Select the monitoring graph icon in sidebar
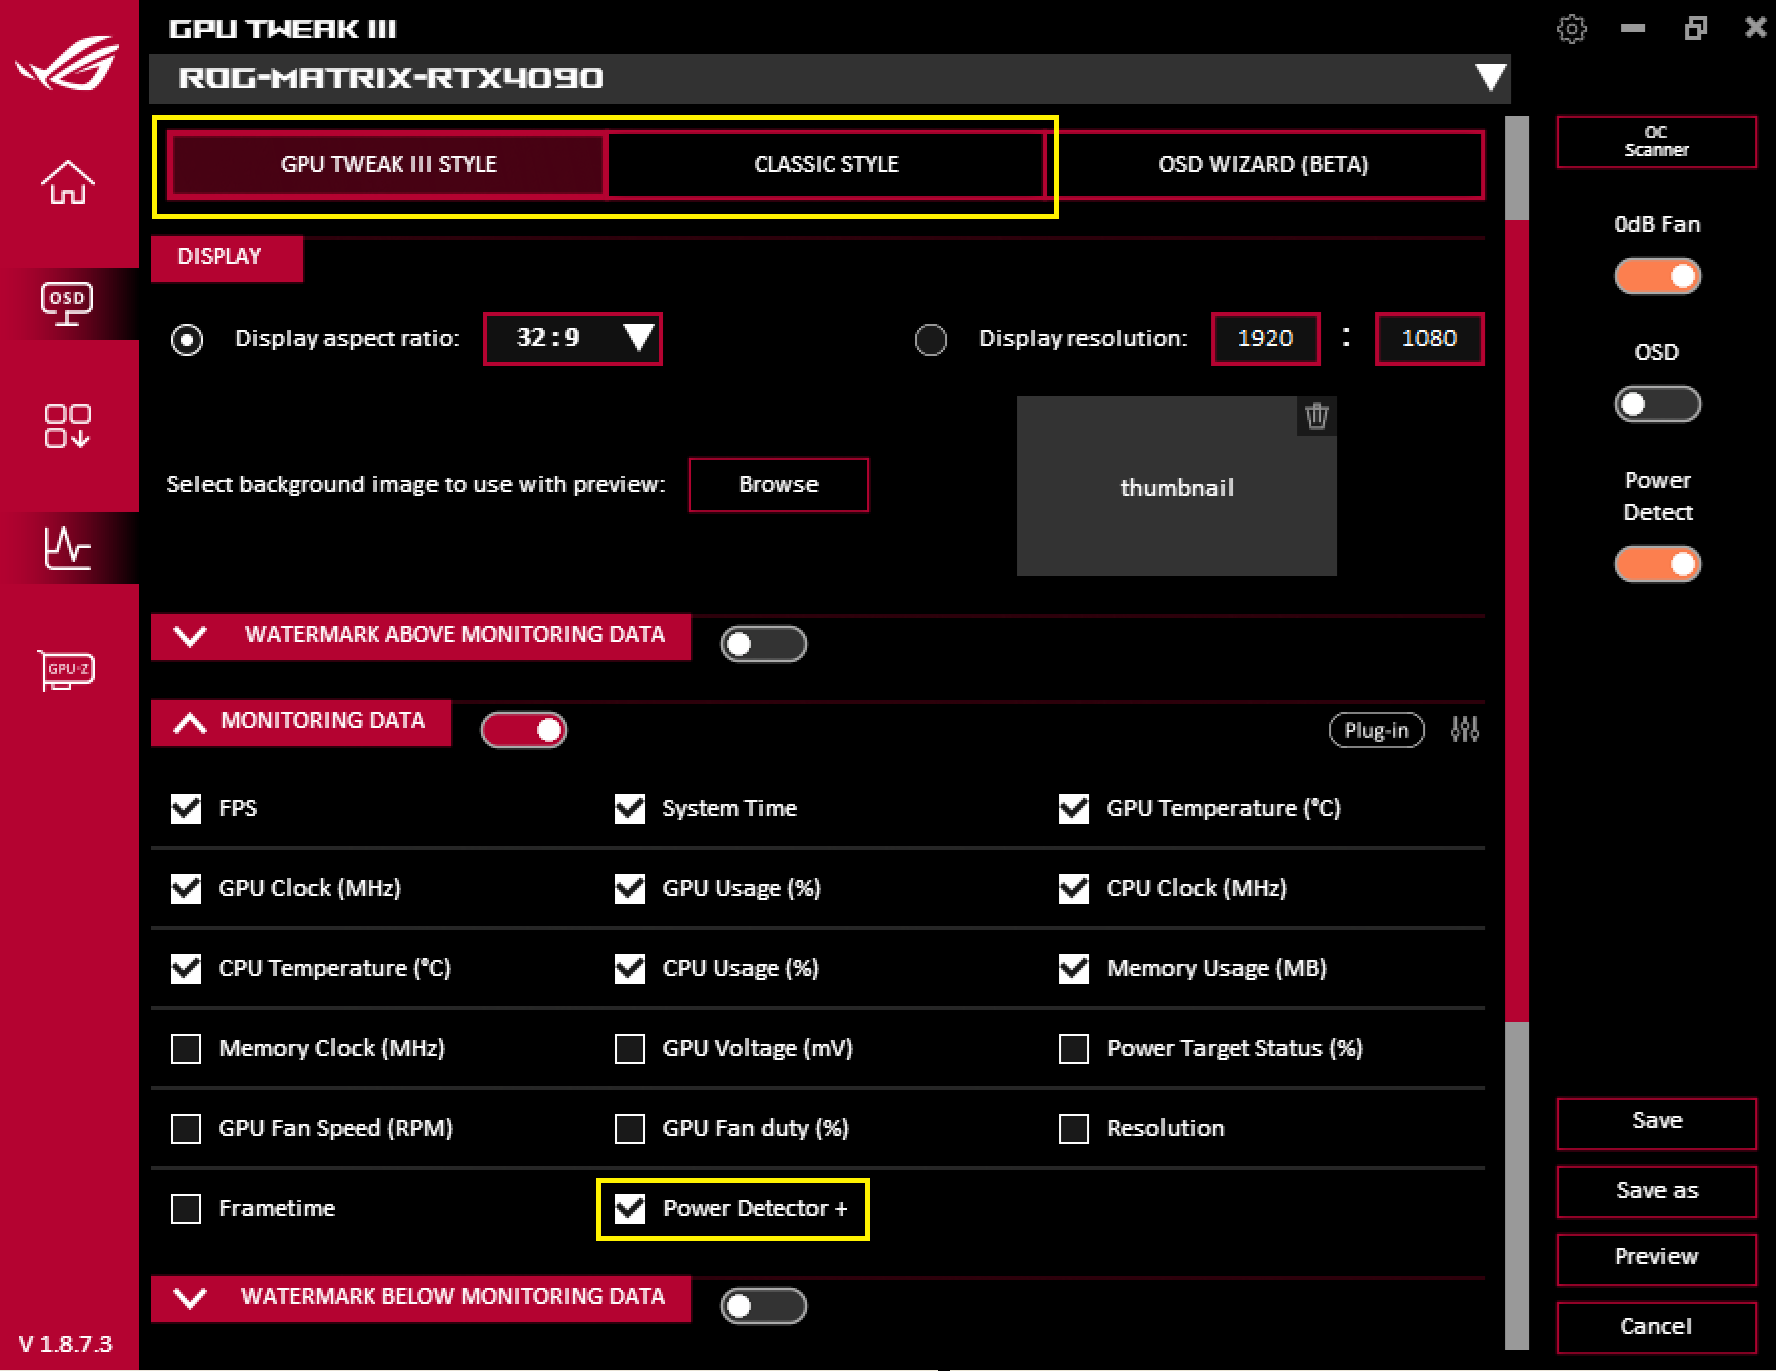This screenshot has width=1776, height=1371. [x=69, y=548]
